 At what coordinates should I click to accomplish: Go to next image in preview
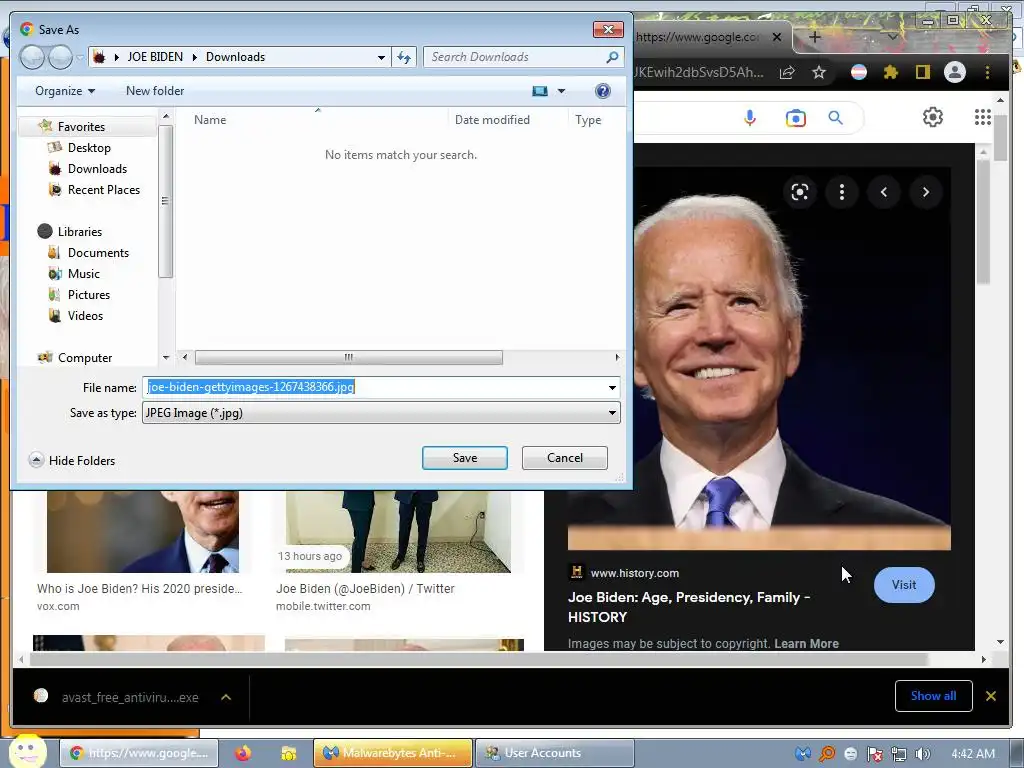925,192
